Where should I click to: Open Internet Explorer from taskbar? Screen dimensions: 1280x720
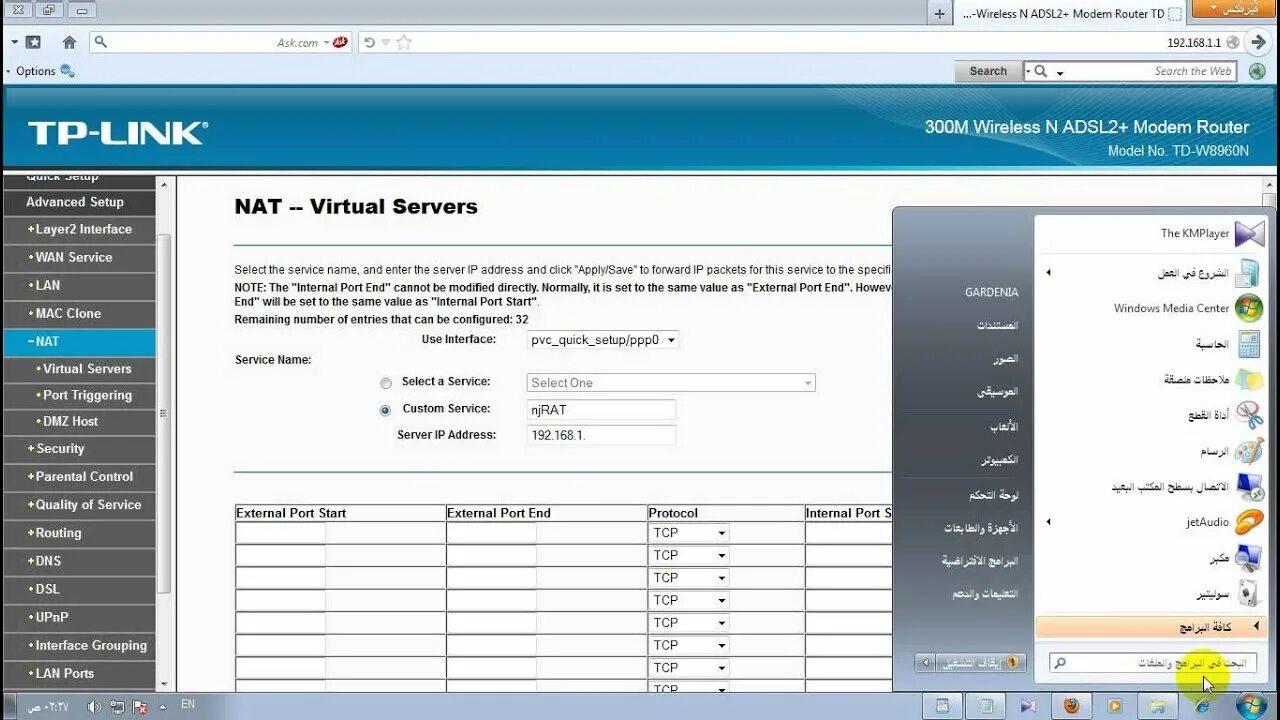tap(1202, 705)
